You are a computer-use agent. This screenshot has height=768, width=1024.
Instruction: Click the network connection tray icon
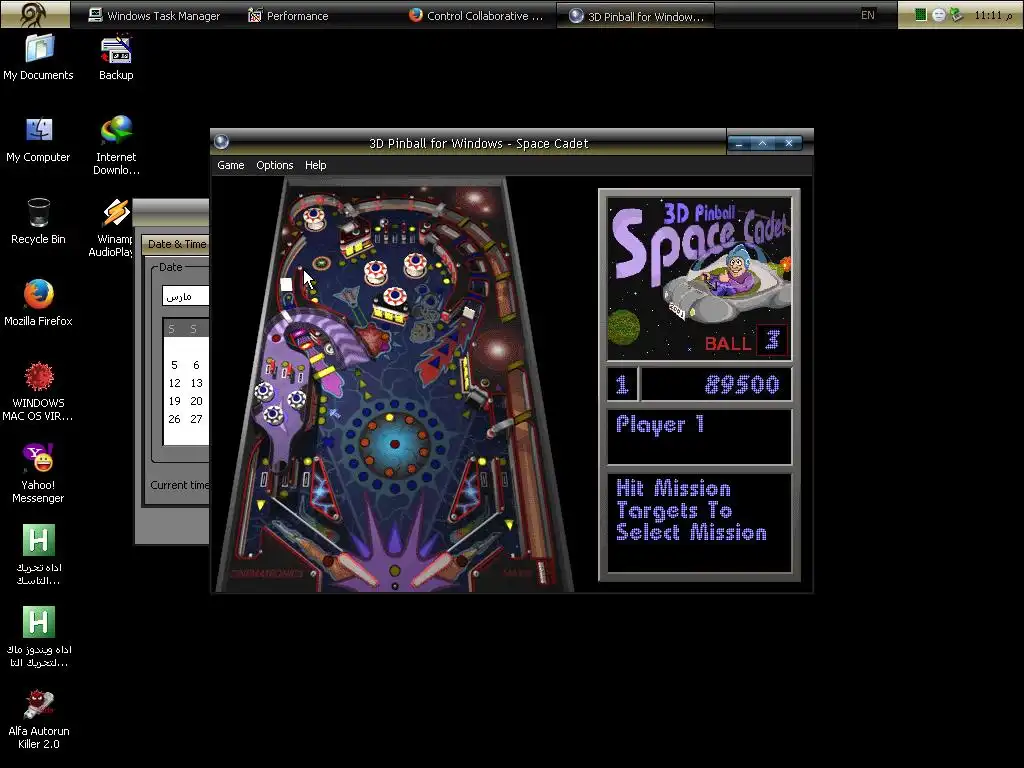tap(956, 14)
